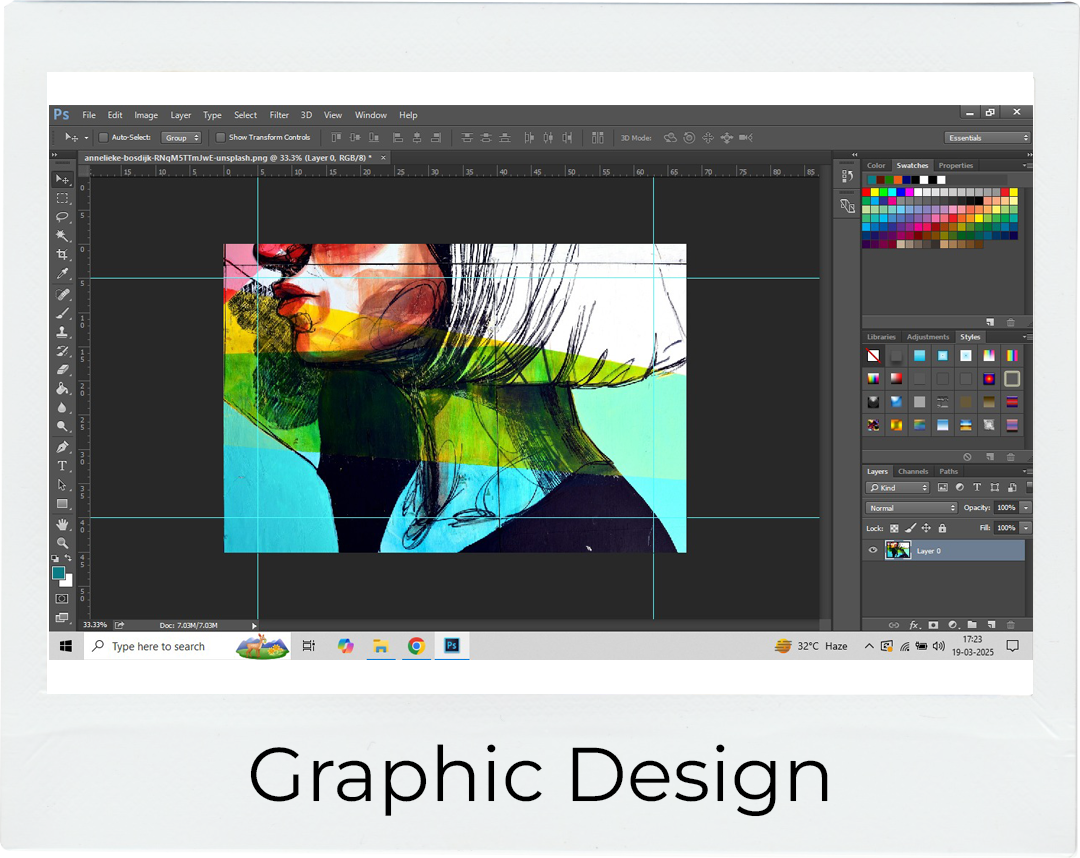Open the Filter menu
Viewport: 1080px width, 858px height.
pos(279,115)
